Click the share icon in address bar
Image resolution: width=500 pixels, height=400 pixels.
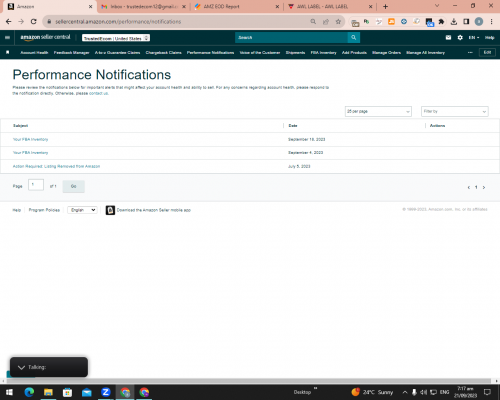pos(326,22)
